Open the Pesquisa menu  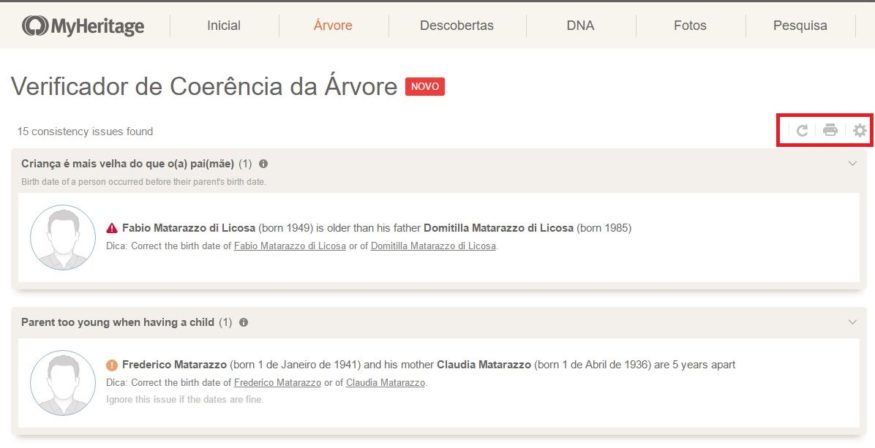click(800, 26)
